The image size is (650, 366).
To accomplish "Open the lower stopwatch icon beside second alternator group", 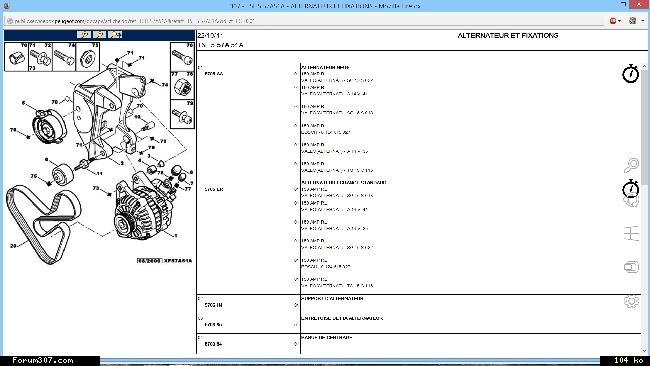I will tap(631, 189).
